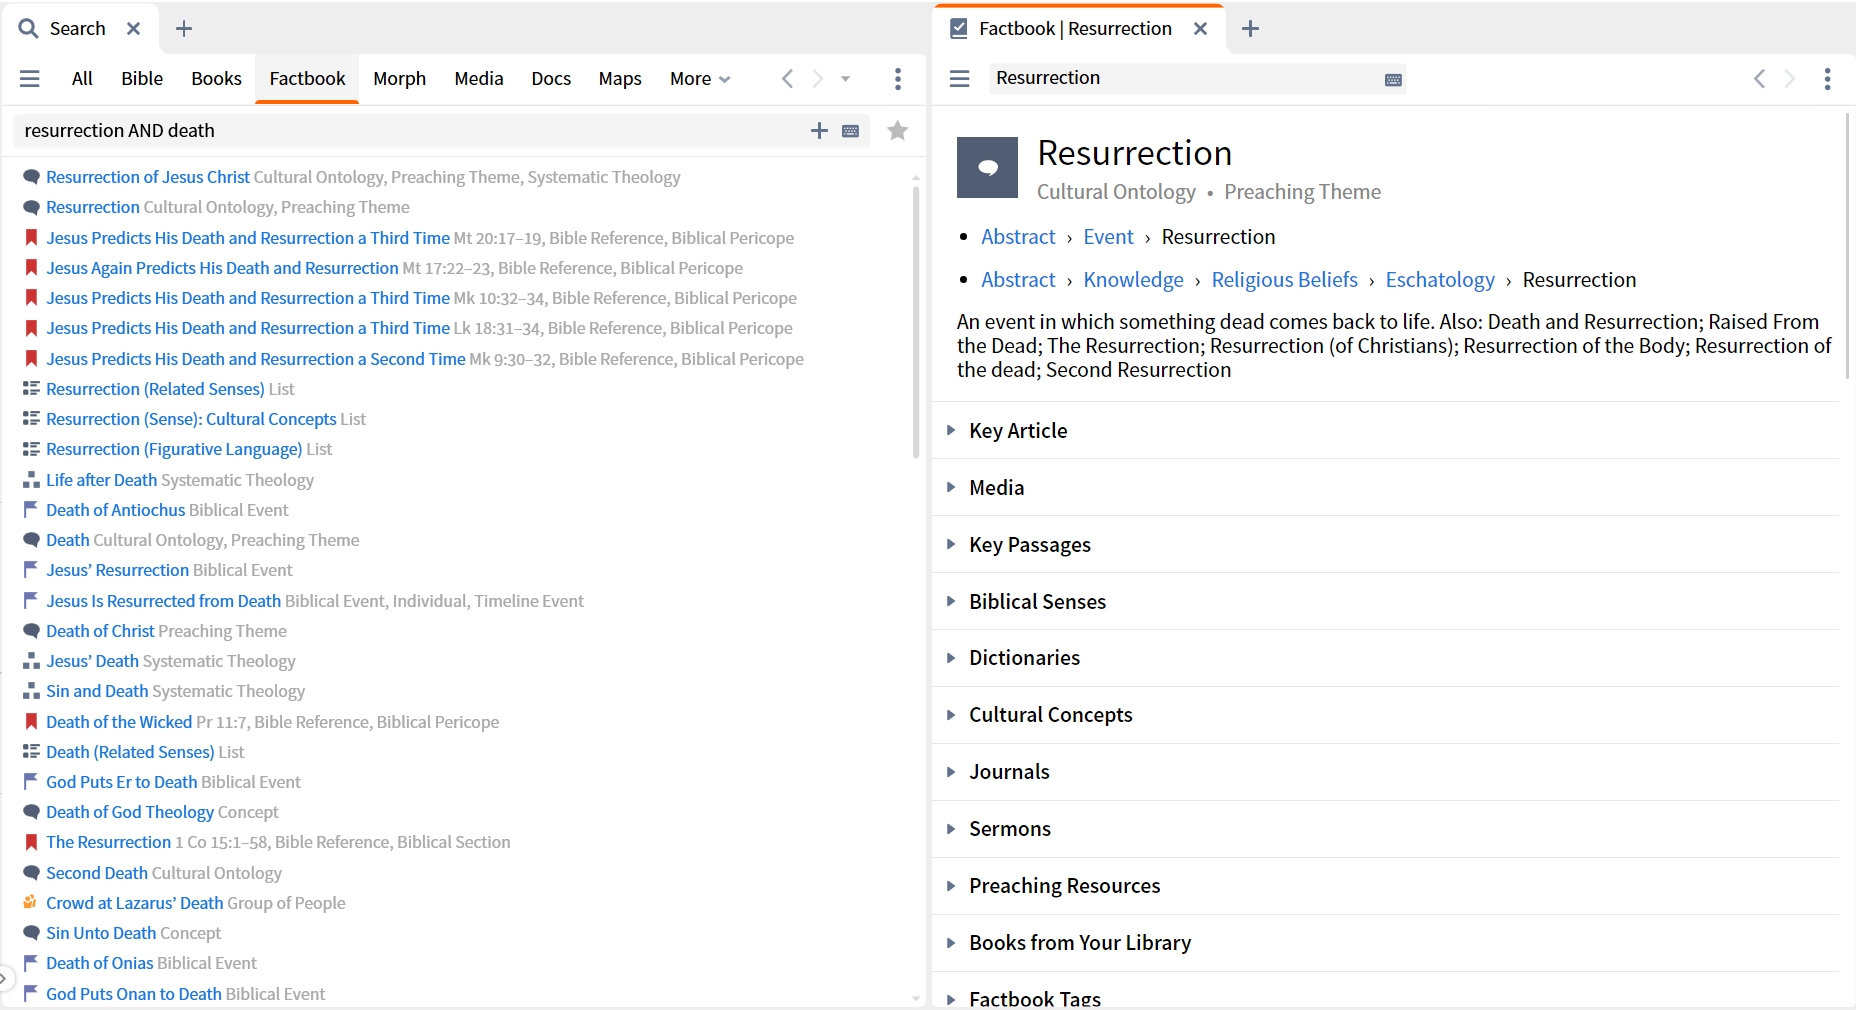The height and width of the screenshot is (1010, 1856).
Task: Switch to the Books search tab
Action: [x=216, y=79]
